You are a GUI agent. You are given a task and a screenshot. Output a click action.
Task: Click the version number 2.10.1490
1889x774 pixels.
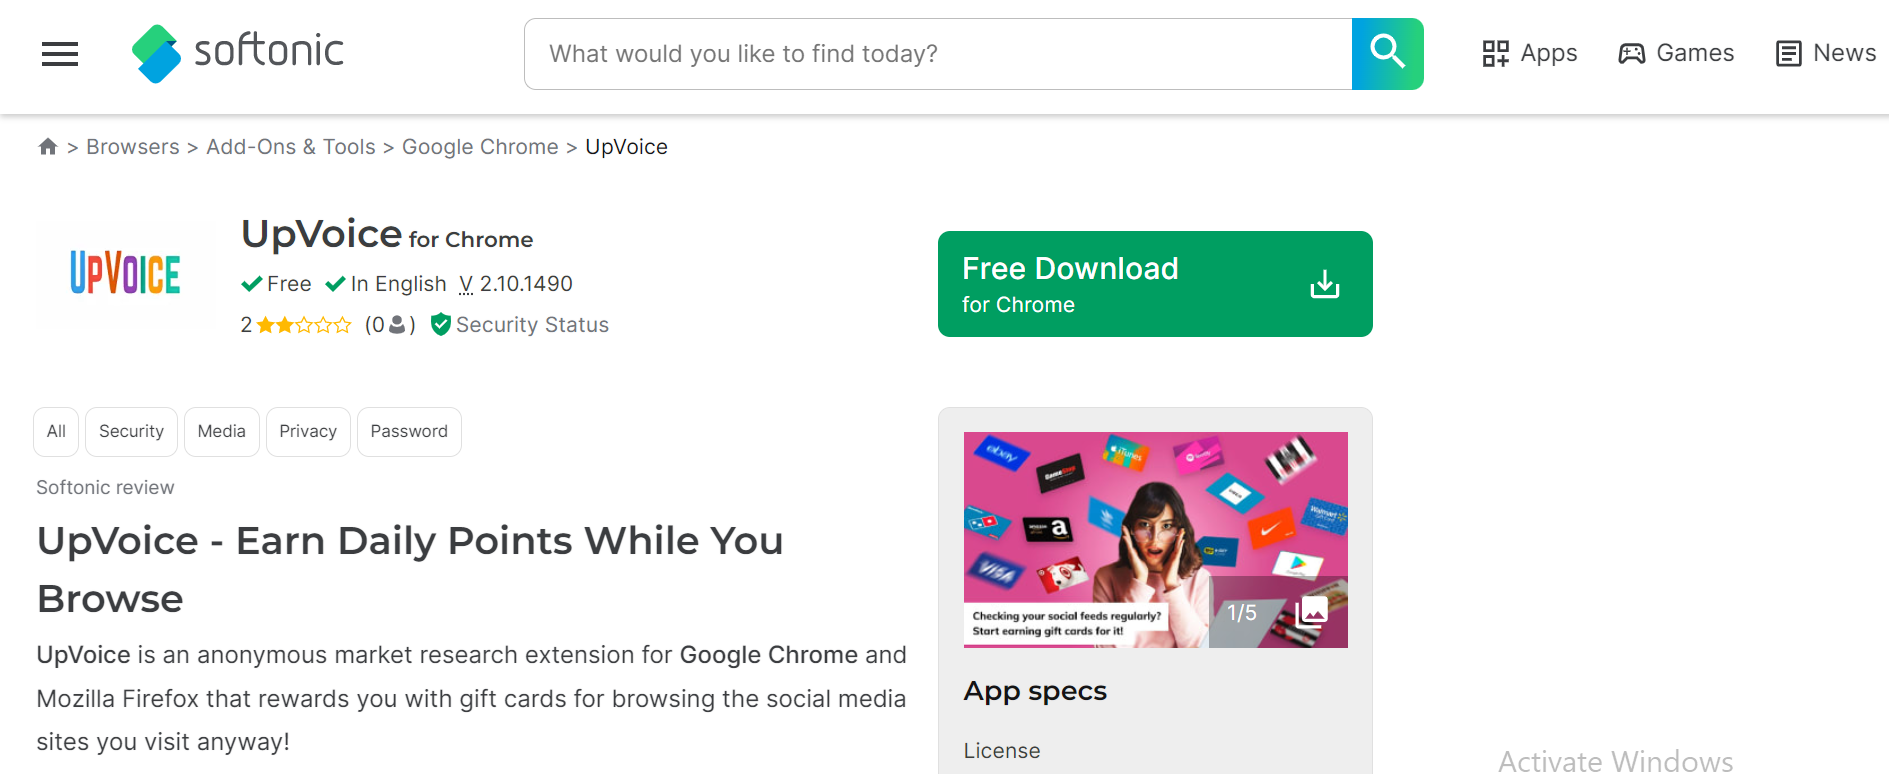[526, 284]
